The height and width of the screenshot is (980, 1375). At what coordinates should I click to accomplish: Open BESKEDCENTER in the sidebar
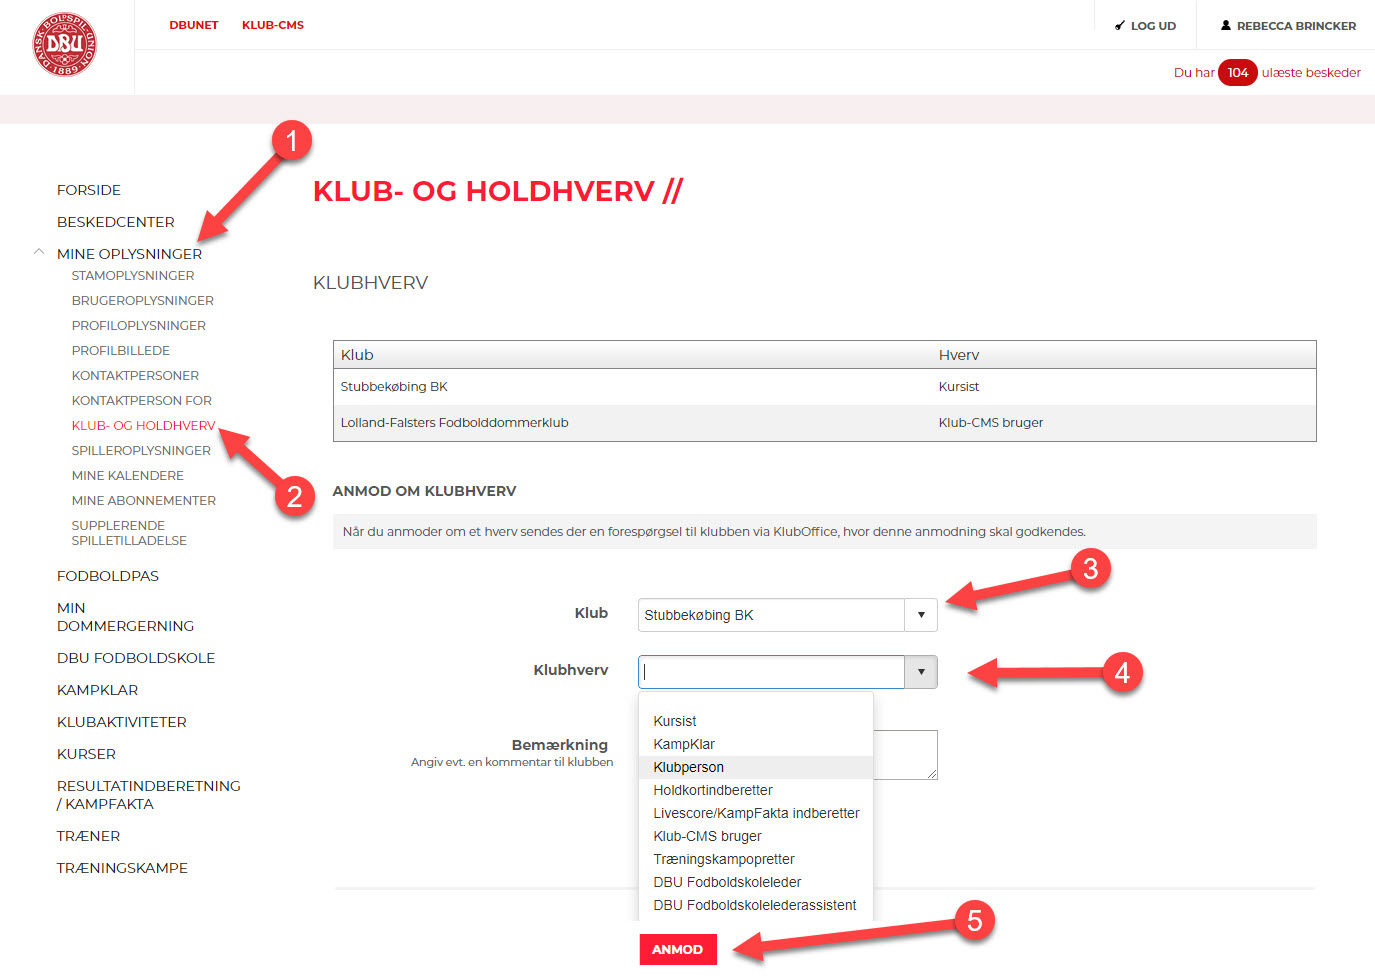coord(116,222)
